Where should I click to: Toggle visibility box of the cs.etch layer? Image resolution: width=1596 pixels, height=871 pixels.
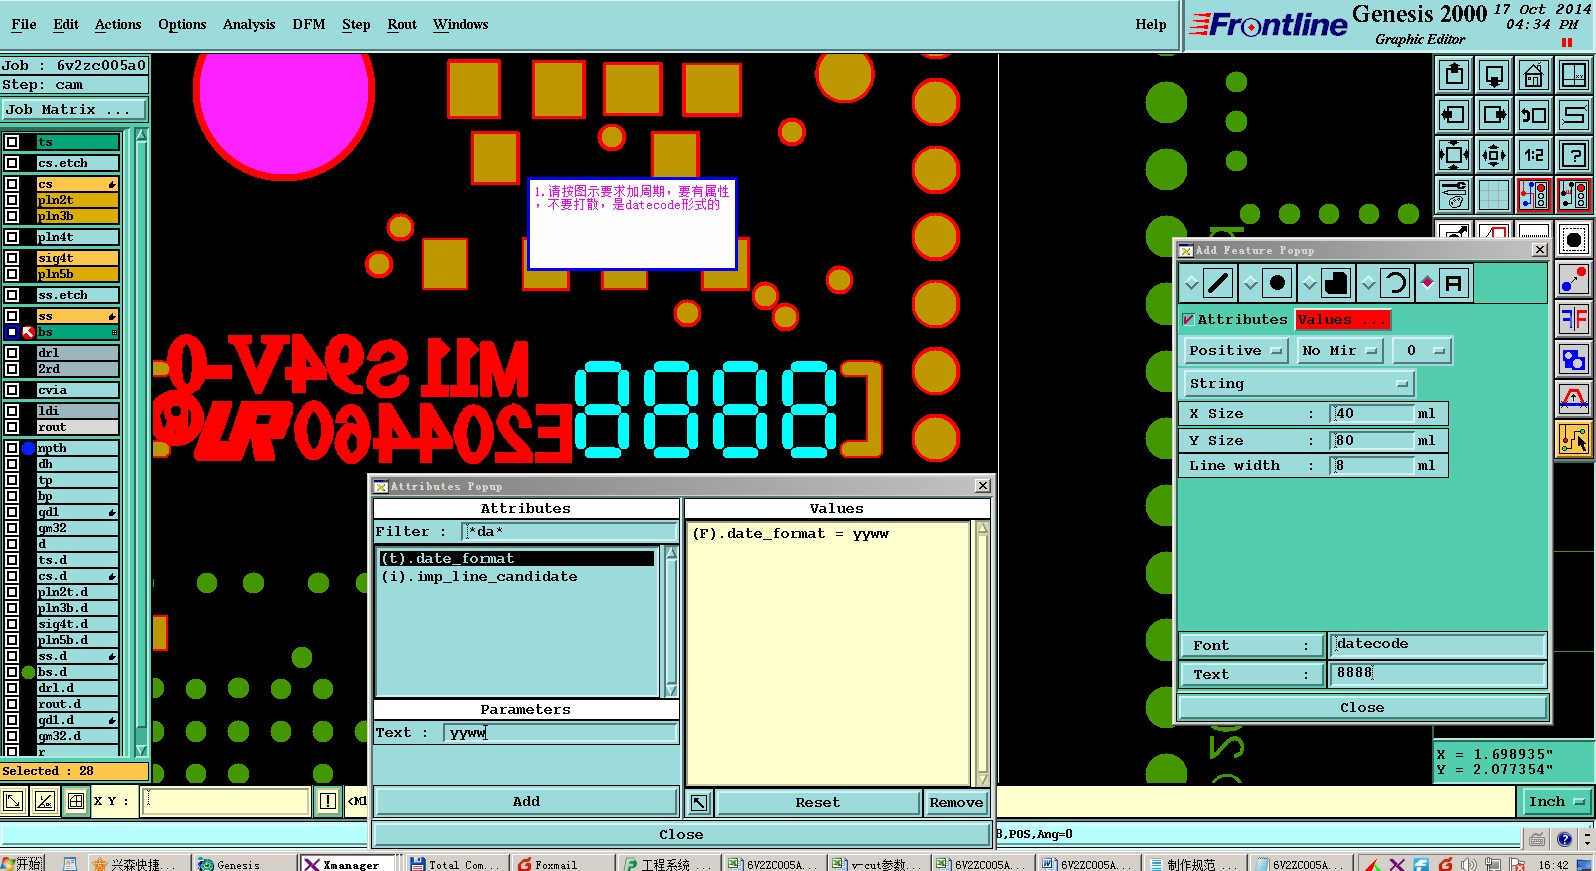pyautogui.click(x=12, y=163)
